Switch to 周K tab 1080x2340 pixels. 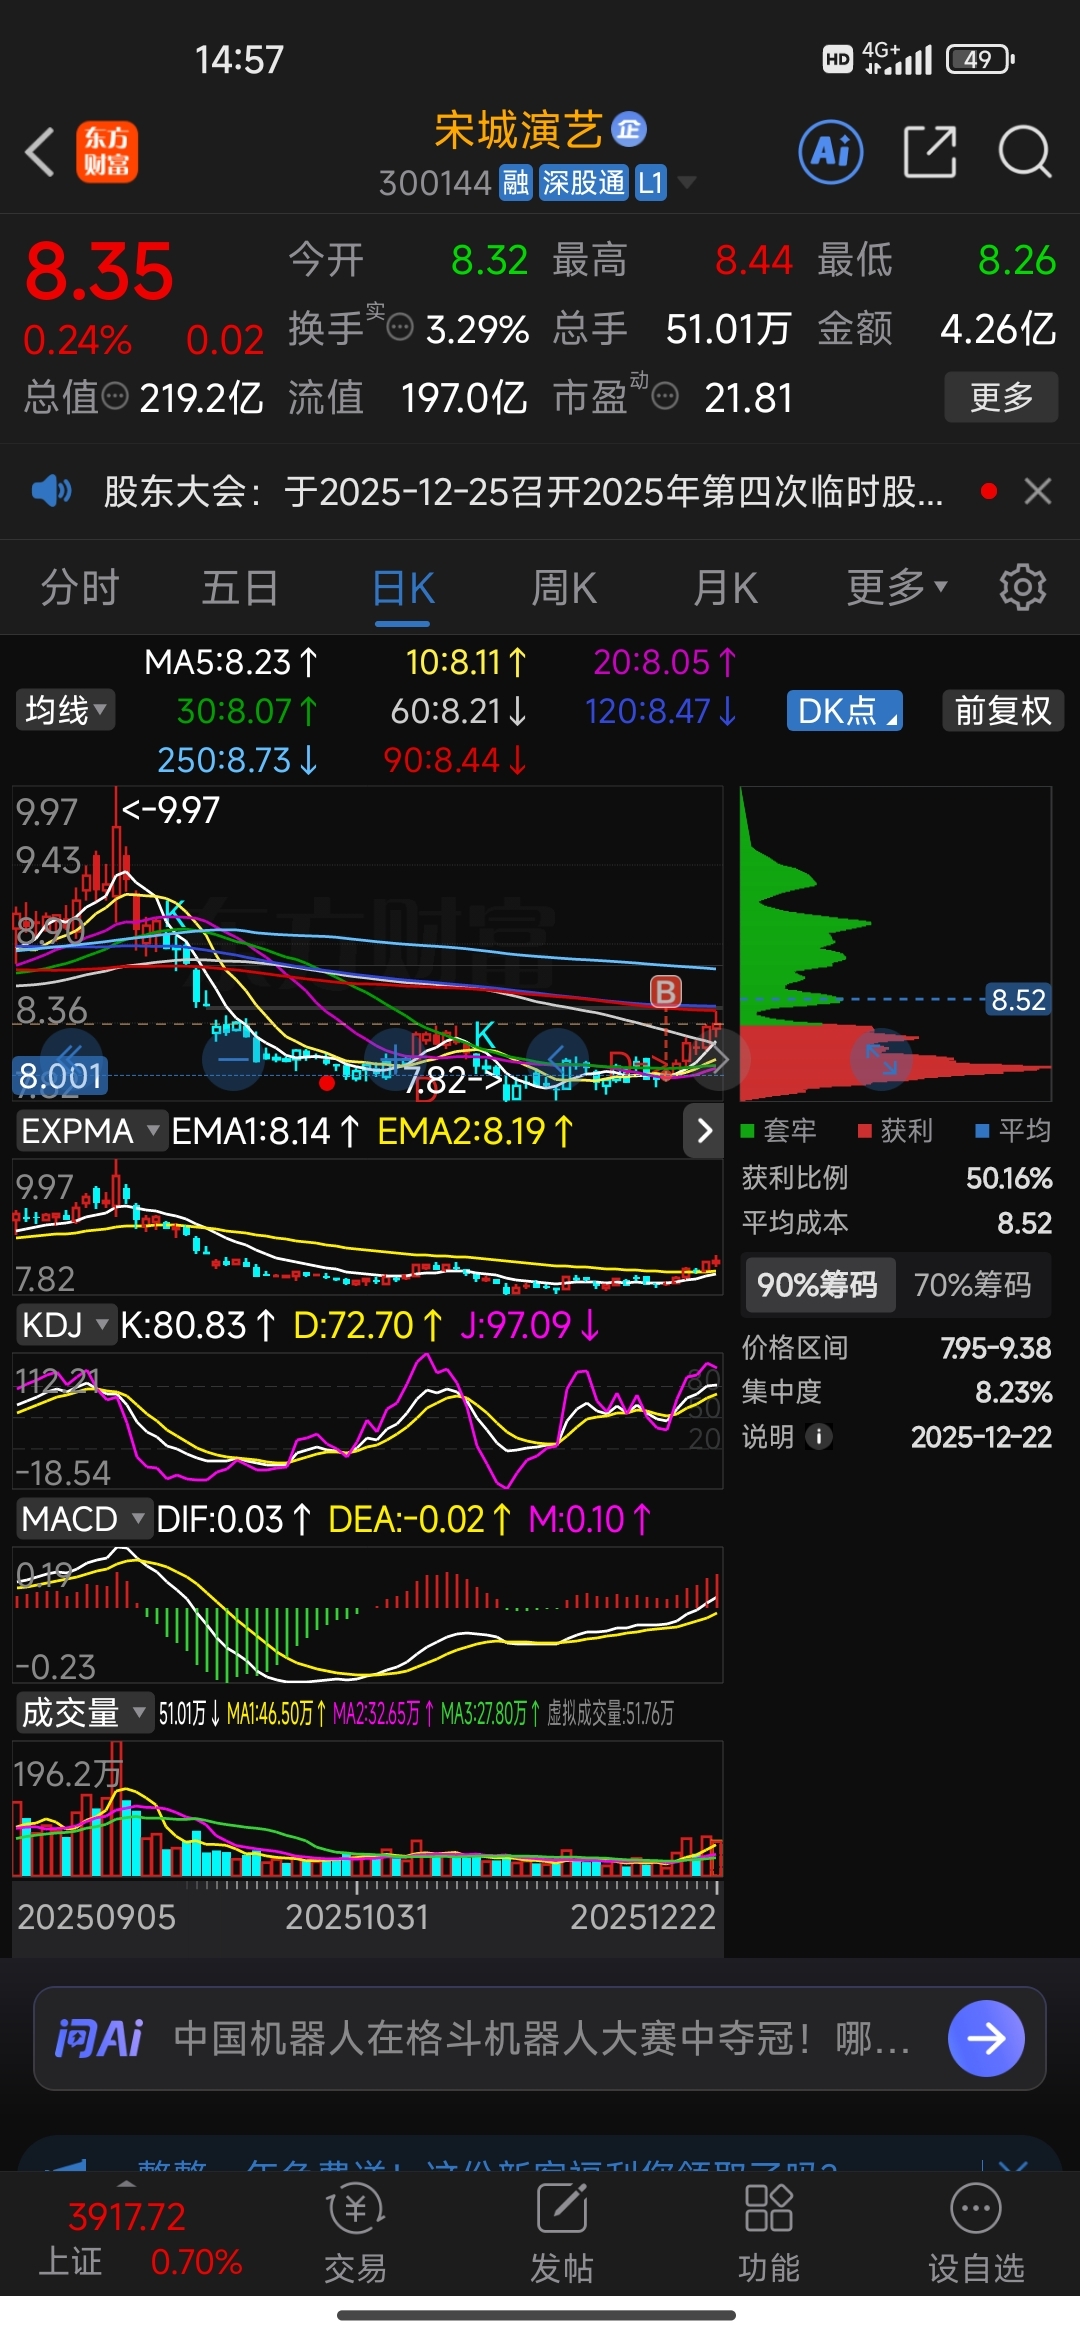564,587
